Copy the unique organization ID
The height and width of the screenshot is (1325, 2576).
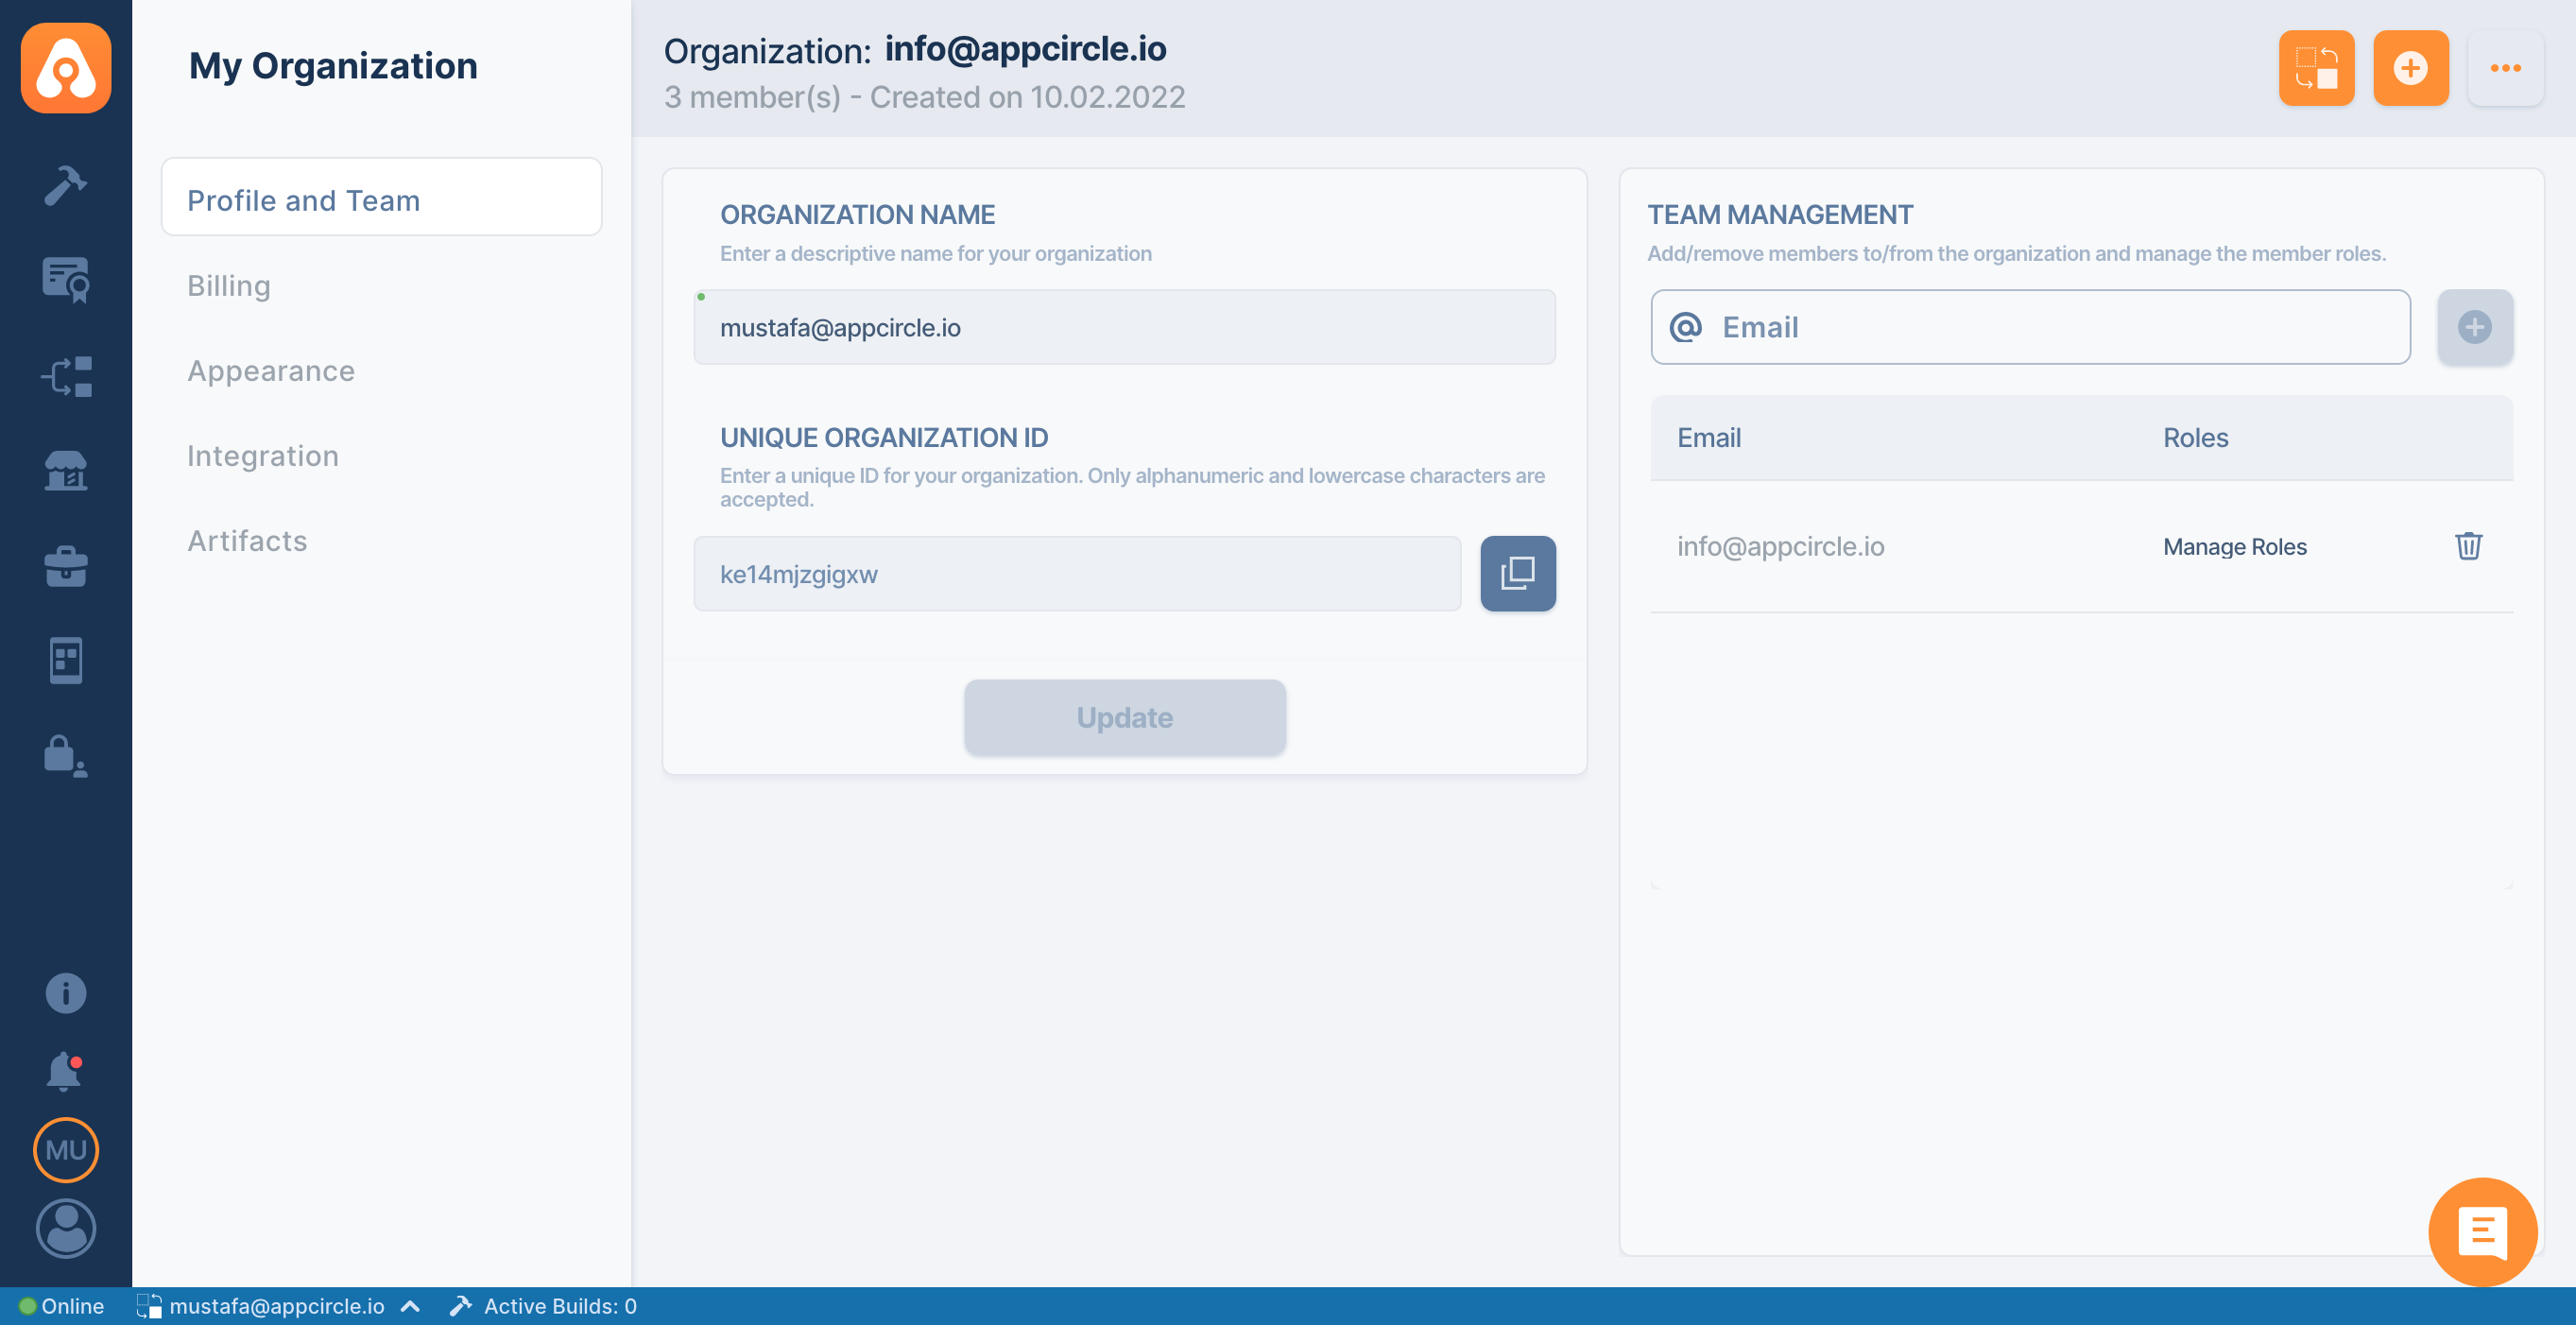1517,573
